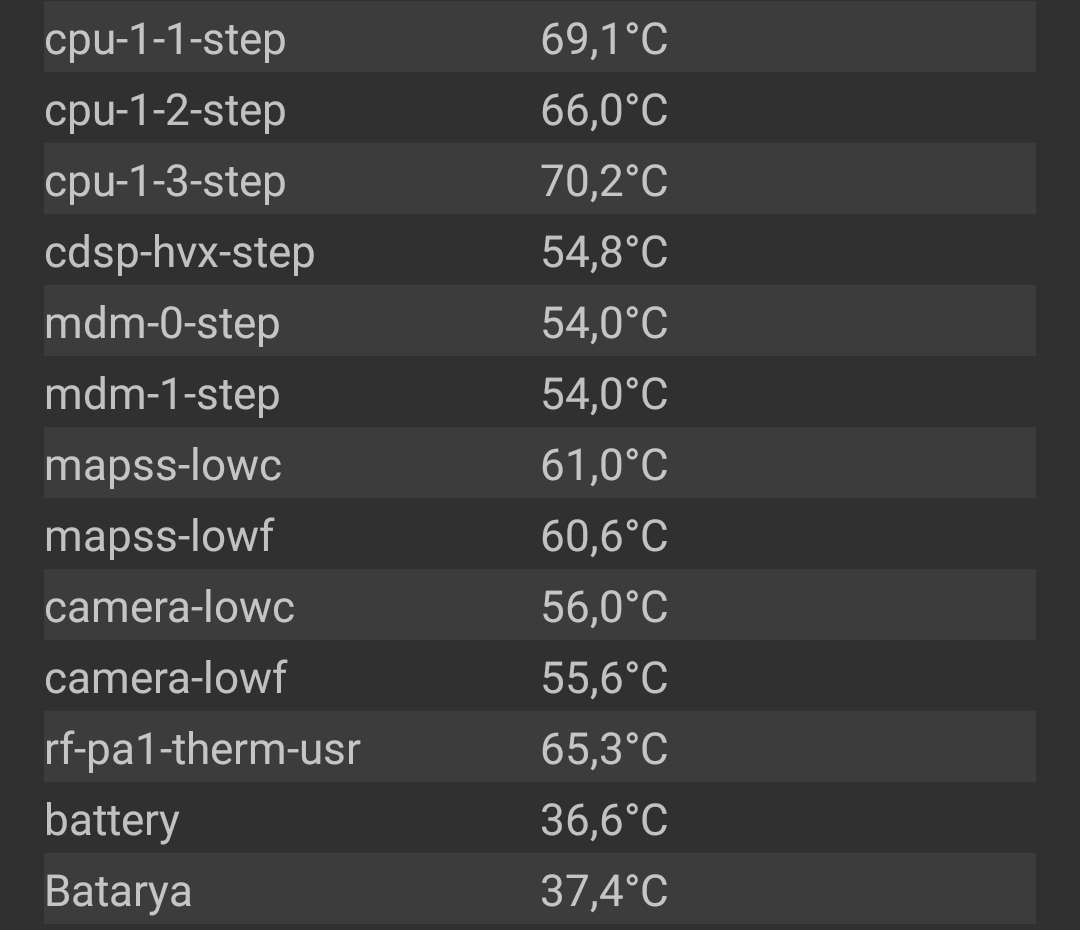Tap the mdm-0-step sensor label
1080x930 pixels.
click(162, 324)
